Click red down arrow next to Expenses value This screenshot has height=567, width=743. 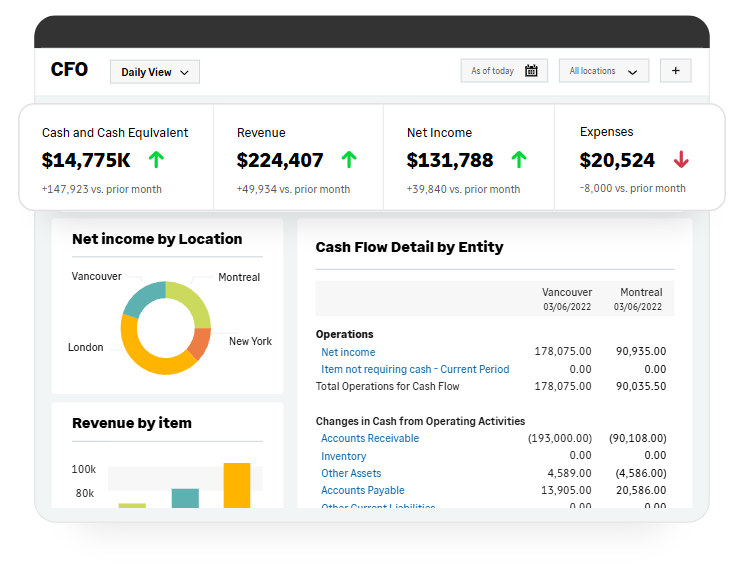point(681,160)
